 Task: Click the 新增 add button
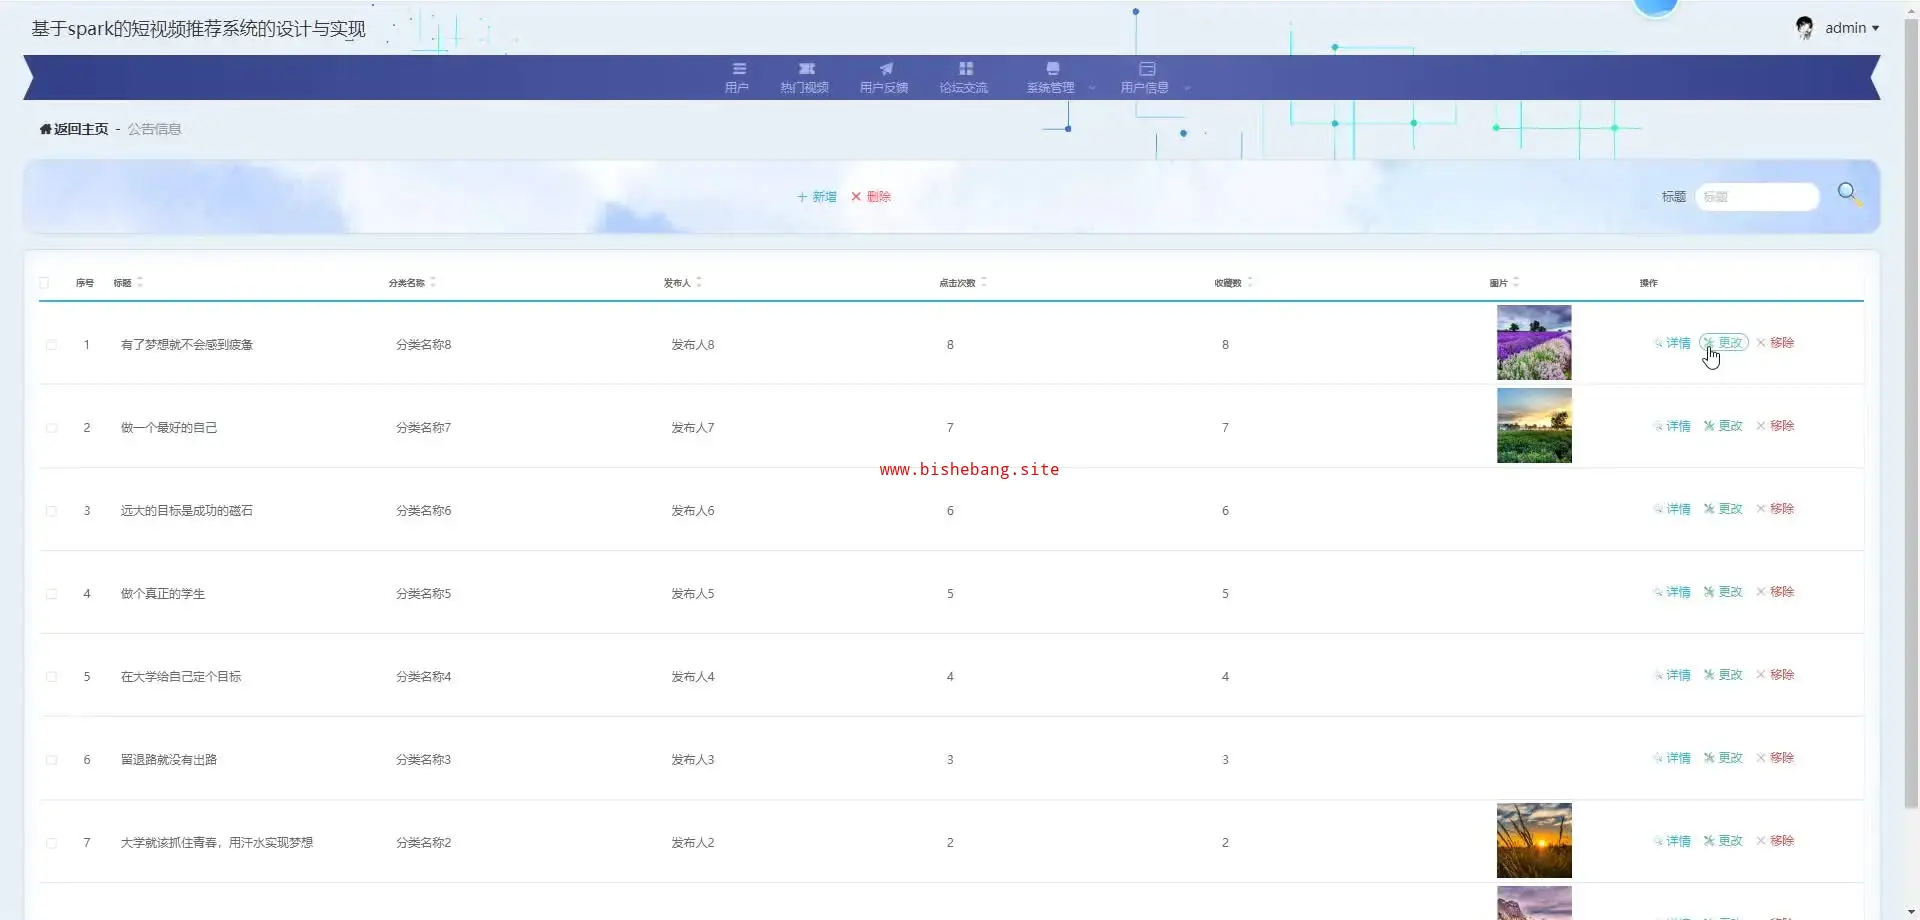pos(816,197)
